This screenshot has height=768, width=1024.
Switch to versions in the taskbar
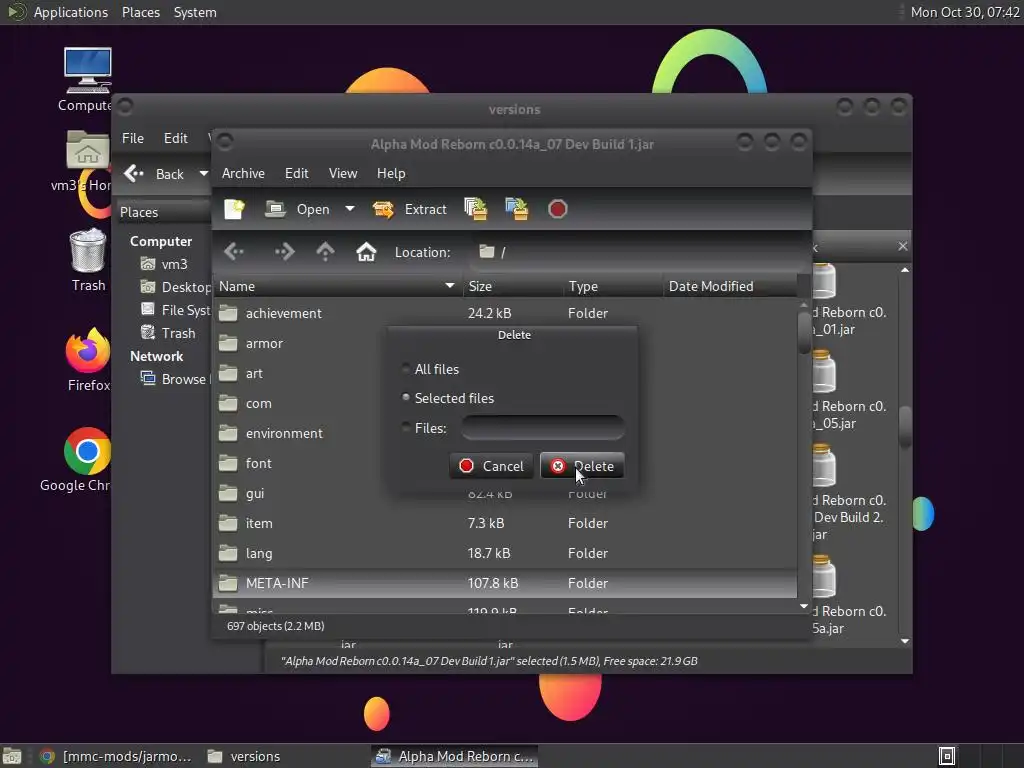coord(244,756)
